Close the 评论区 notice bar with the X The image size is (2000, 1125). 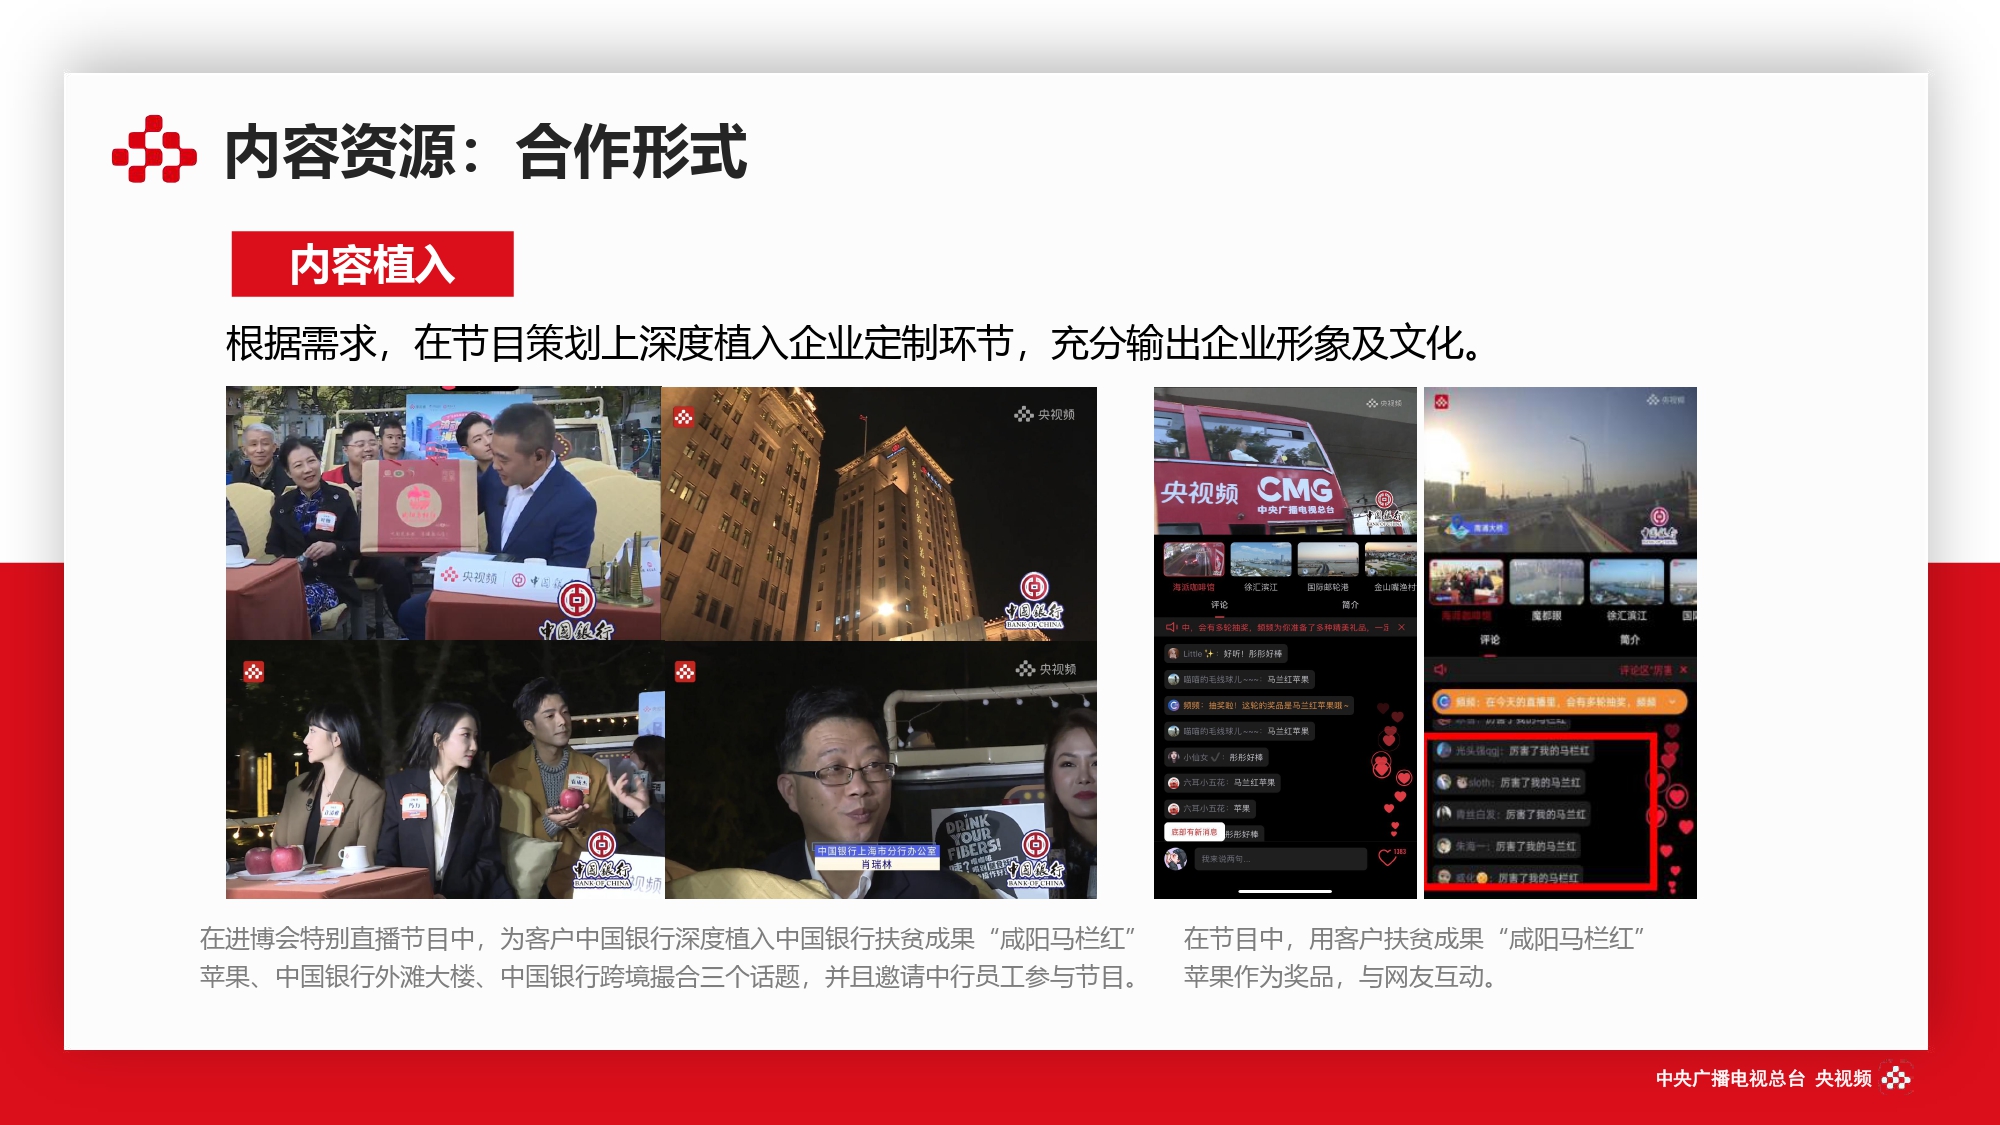(1684, 669)
